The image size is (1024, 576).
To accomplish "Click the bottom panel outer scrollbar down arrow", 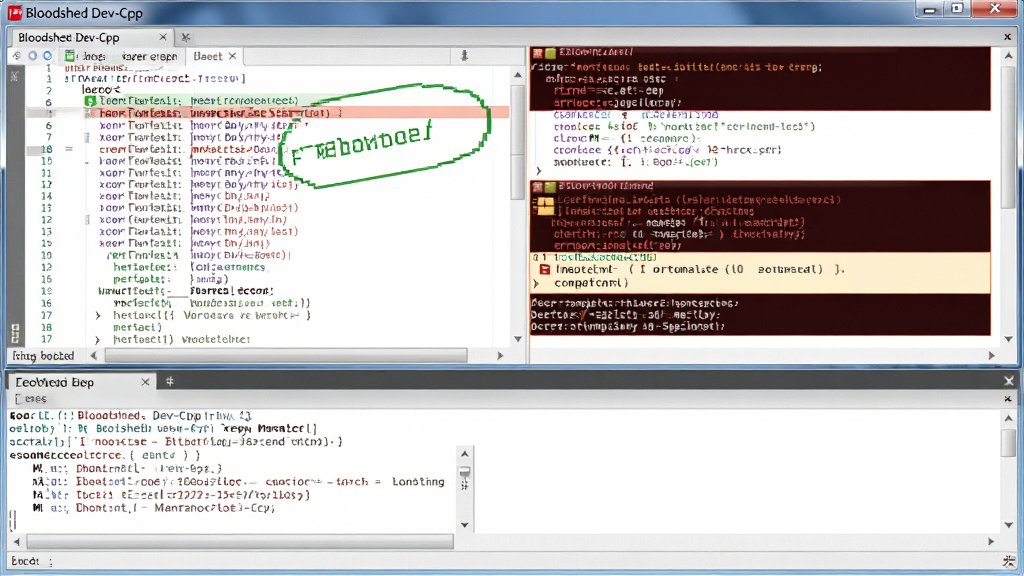I will pyautogui.click(x=1008, y=525).
